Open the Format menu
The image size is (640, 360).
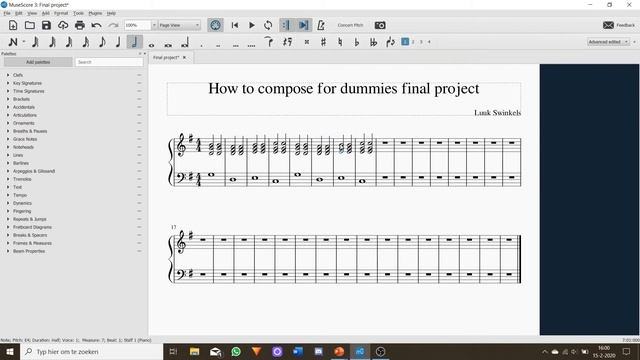coord(61,13)
